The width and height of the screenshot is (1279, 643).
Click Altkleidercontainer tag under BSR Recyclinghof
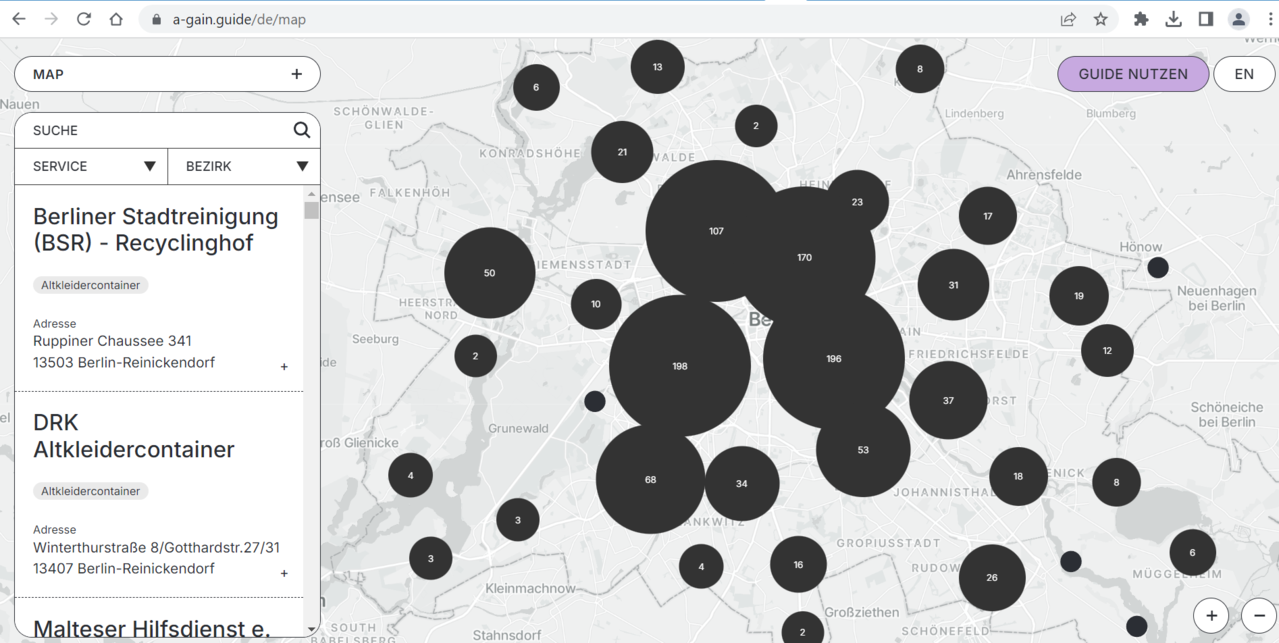tap(91, 285)
